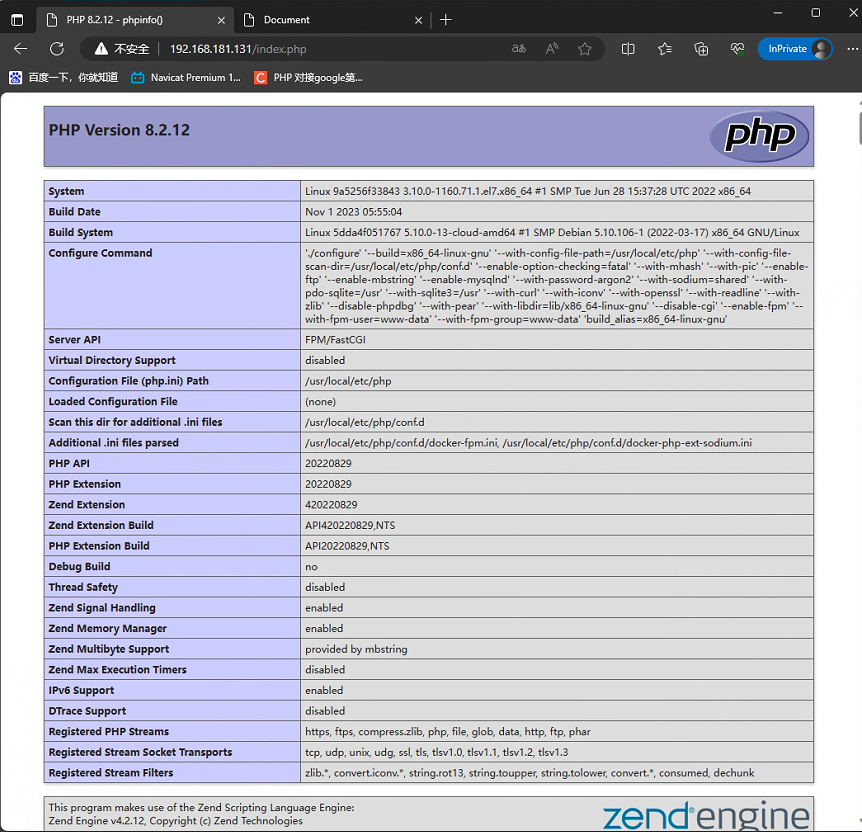Click the not secure warning icon

point(101,49)
